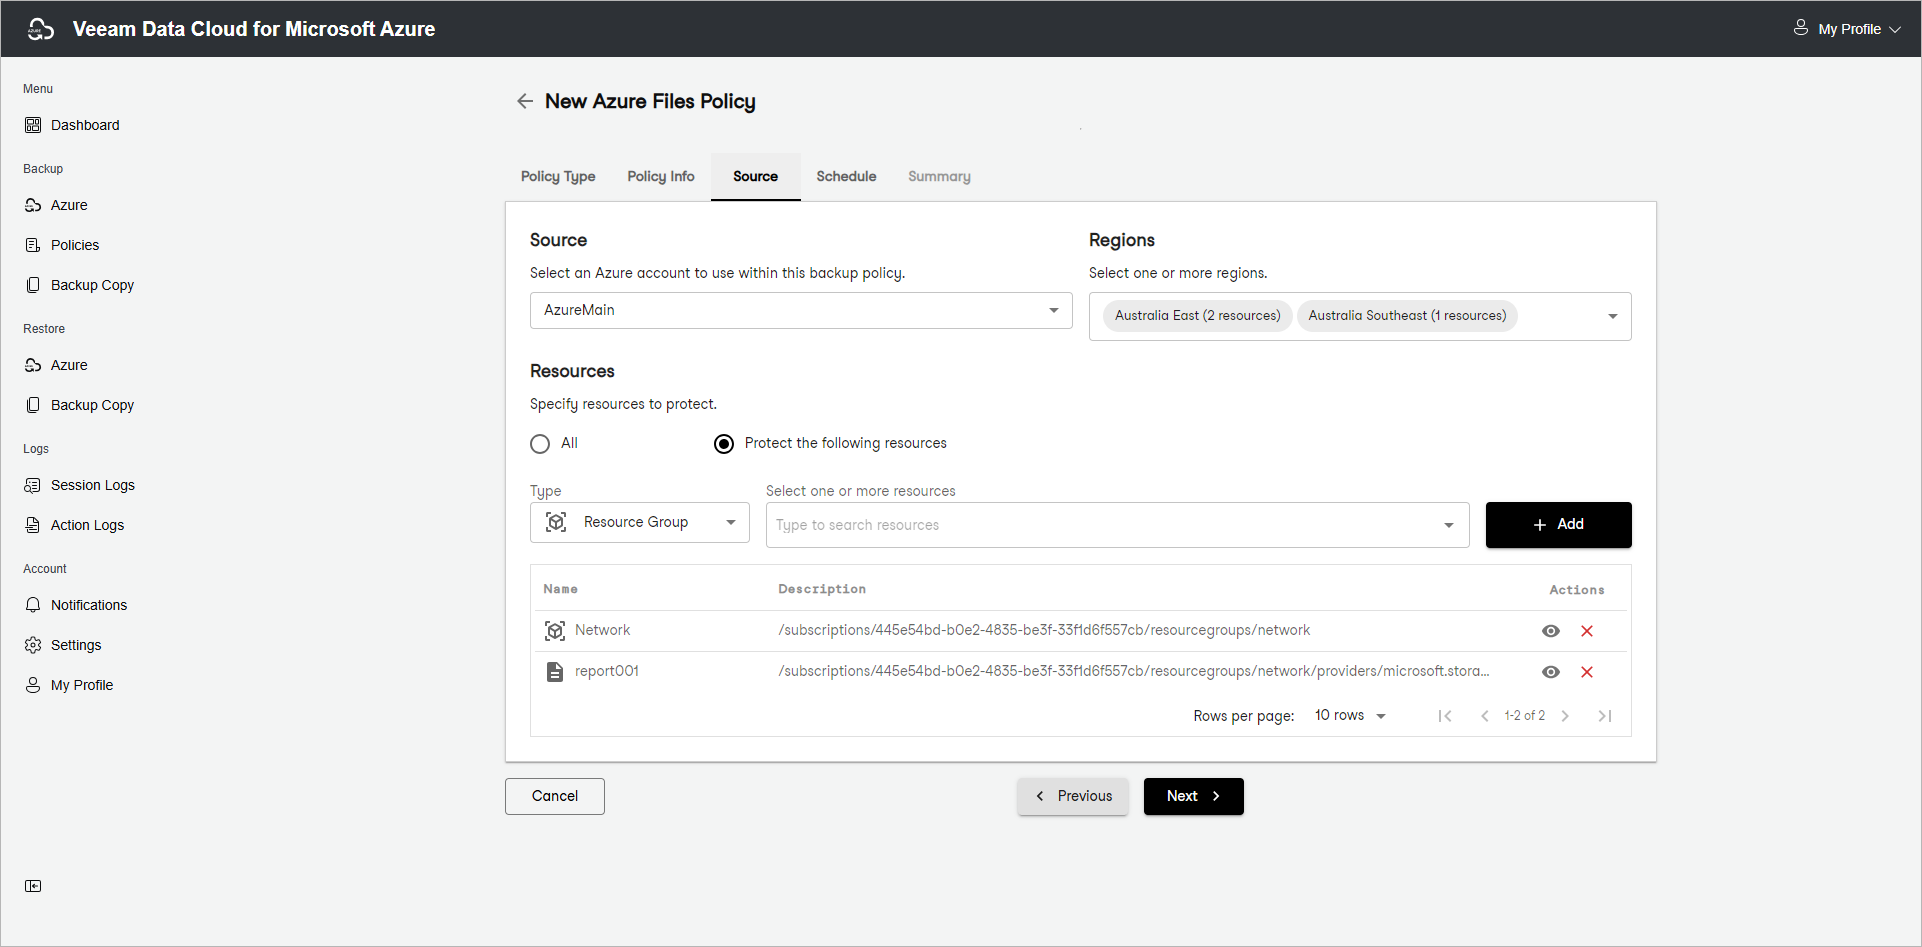This screenshot has height=947, width=1922.
Task: Open Session Logs in the sidebar
Action: tap(80, 485)
